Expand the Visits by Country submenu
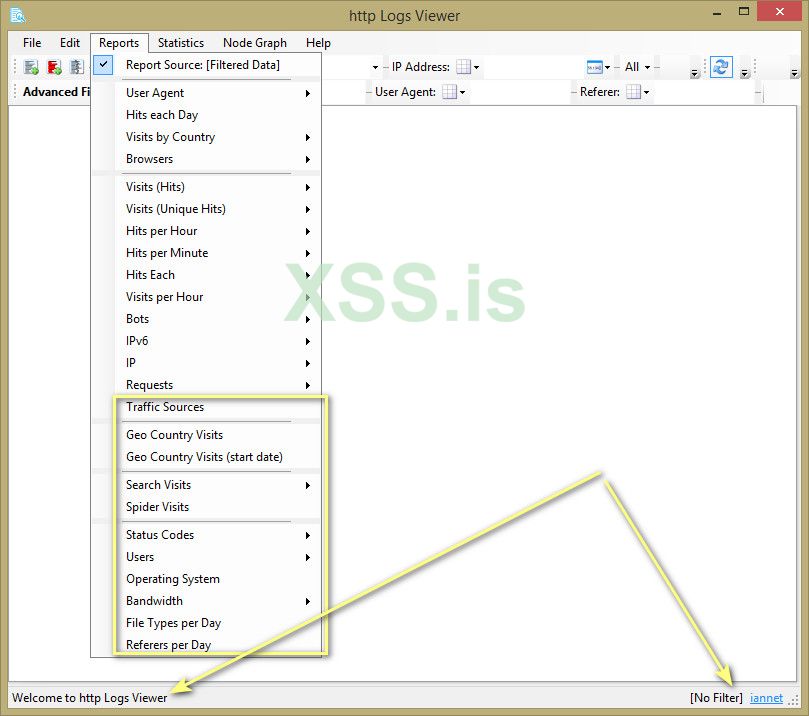This screenshot has width=809, height=716. point(206,137)
